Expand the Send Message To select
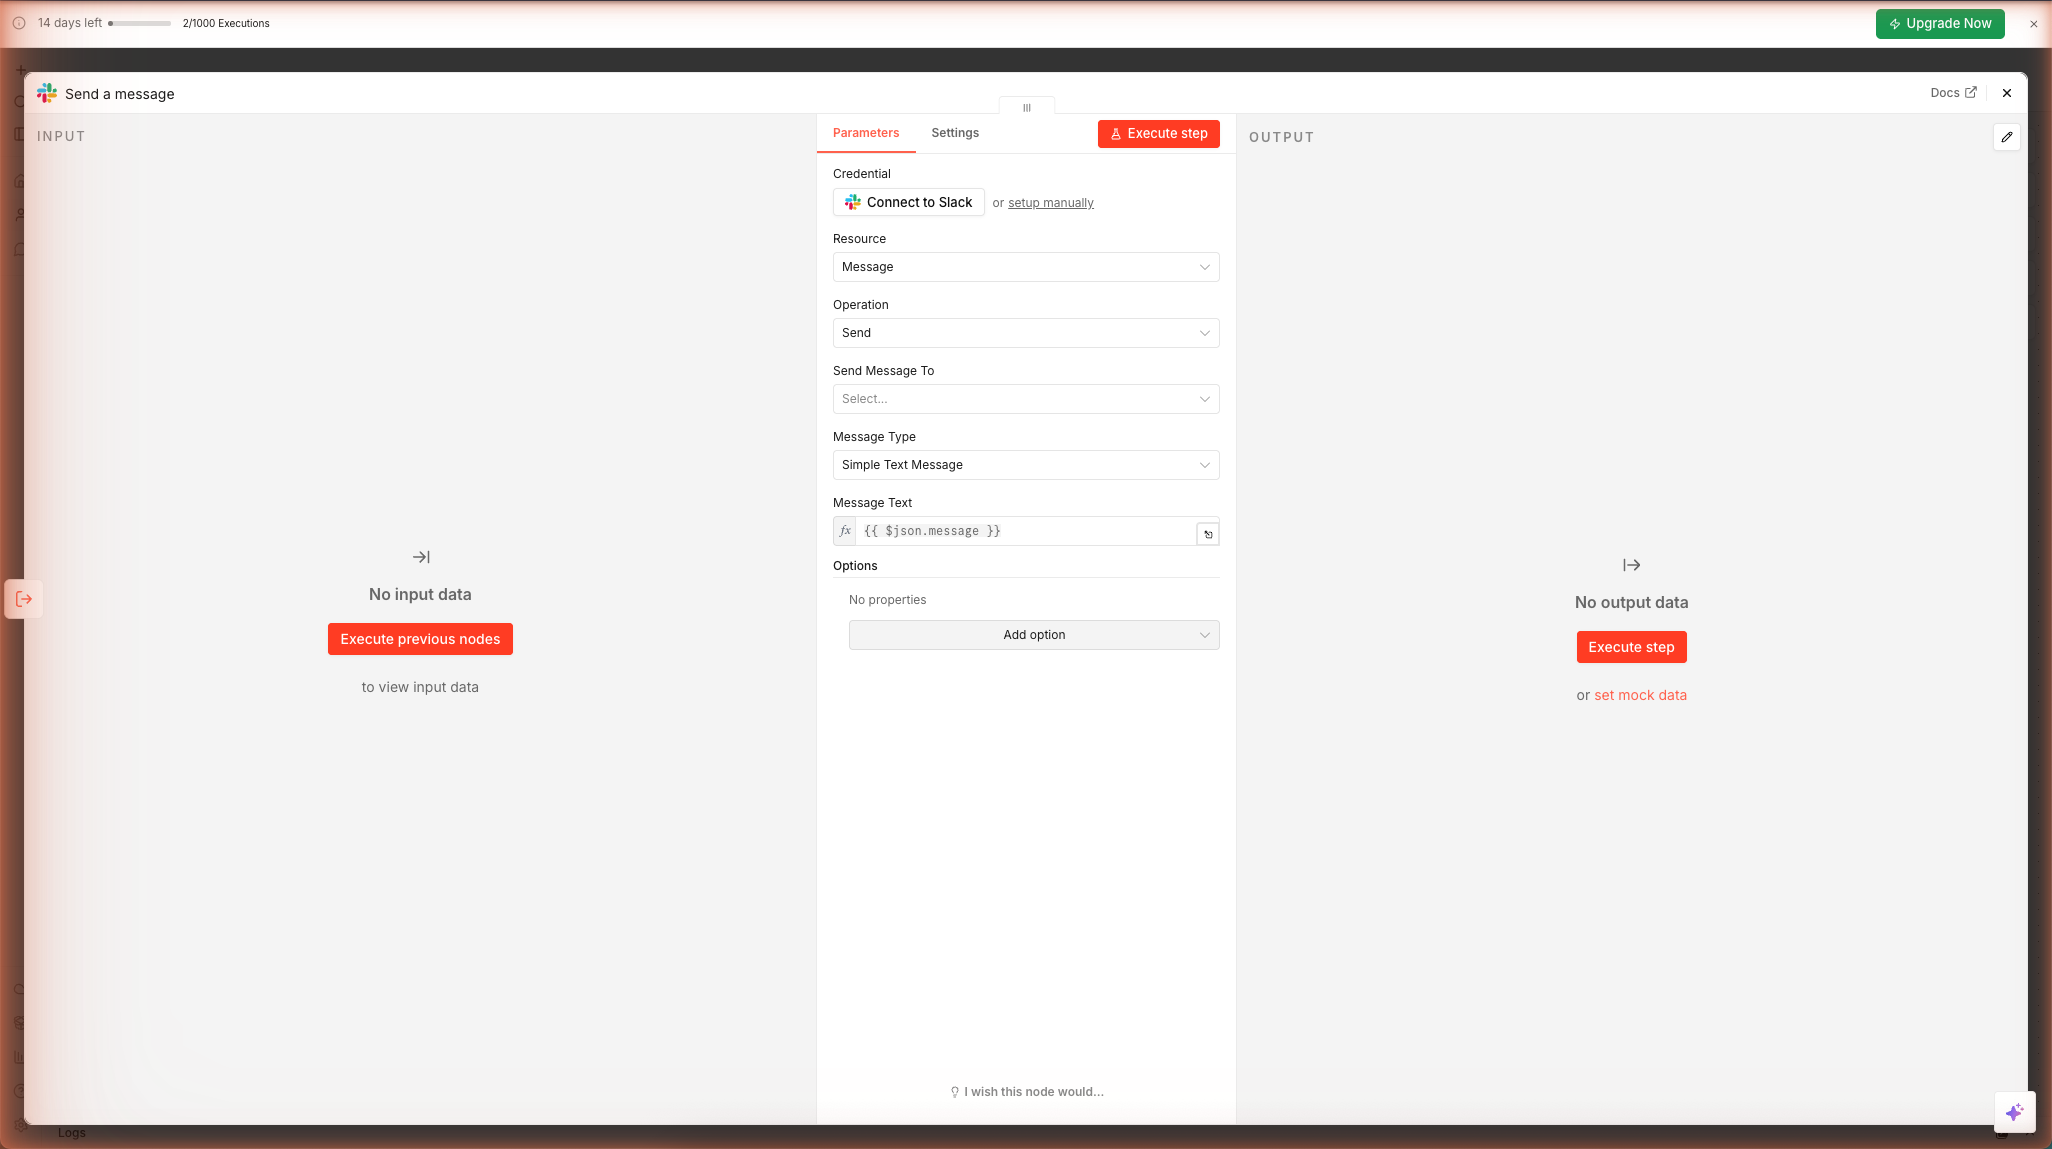This screenshot has width=2052, height=1149. click(1025, 399)
